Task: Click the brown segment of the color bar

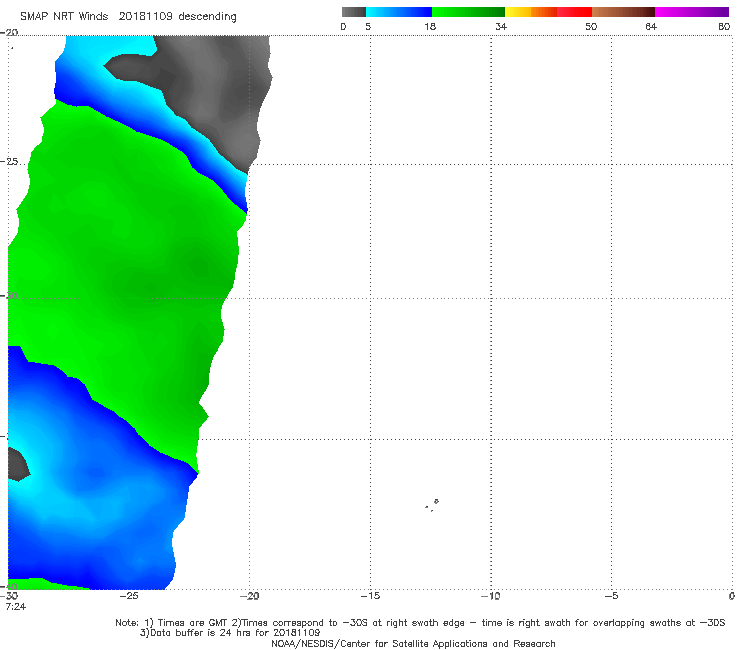Action: [x=623, y=12]
